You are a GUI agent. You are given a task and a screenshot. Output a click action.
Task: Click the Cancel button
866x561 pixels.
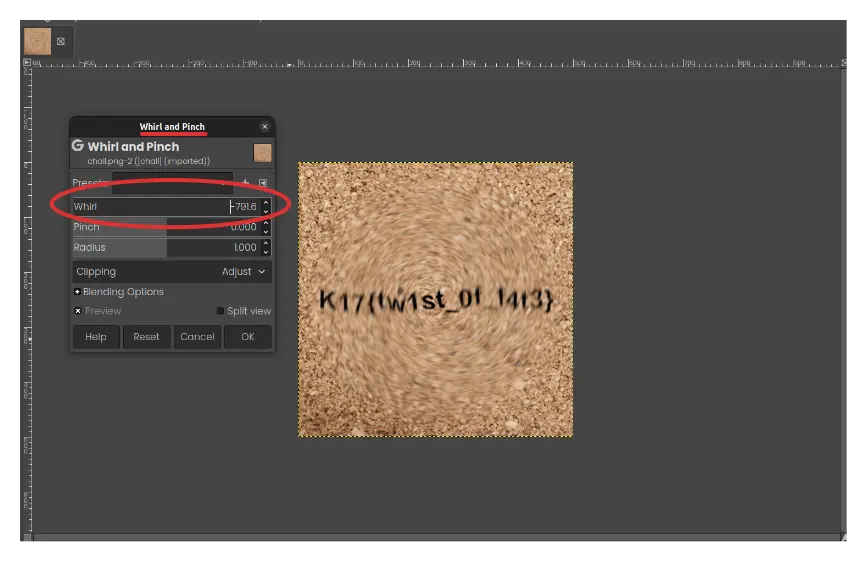pos(197,337)
